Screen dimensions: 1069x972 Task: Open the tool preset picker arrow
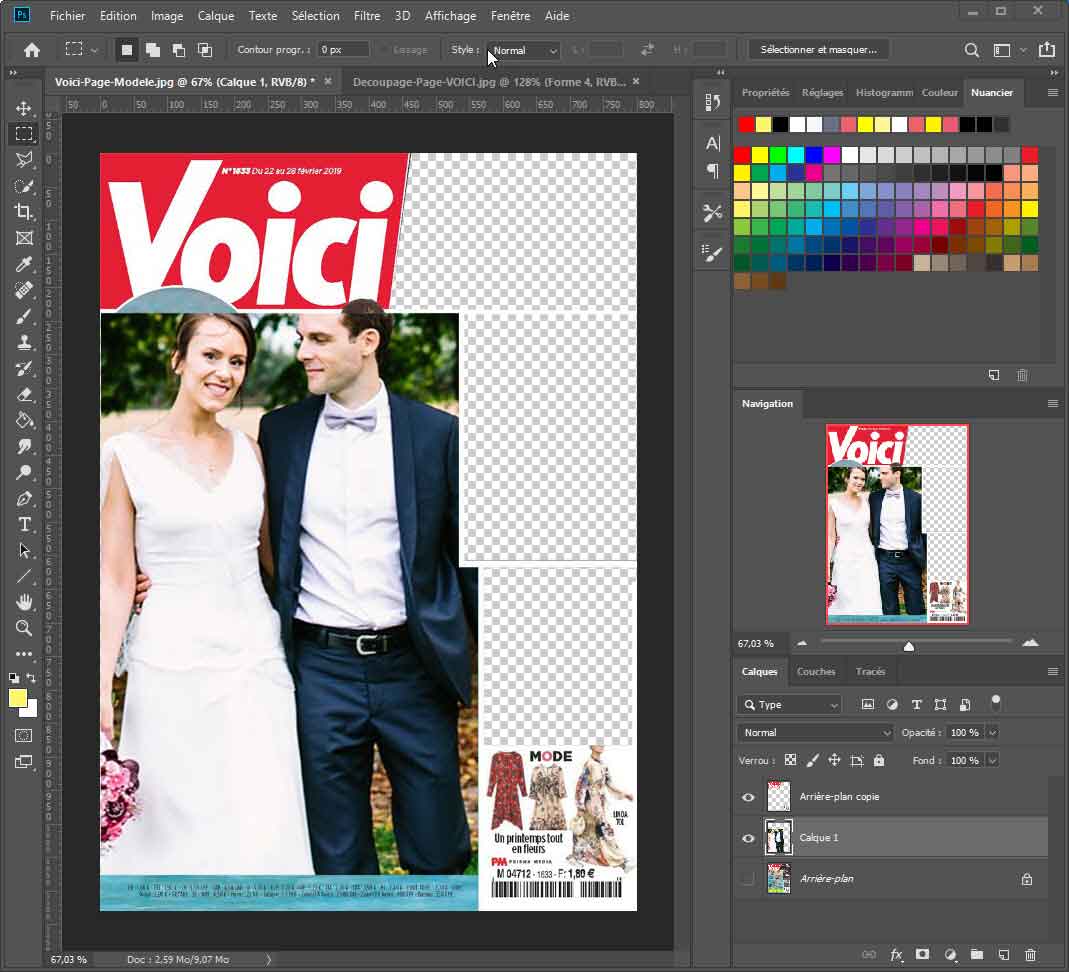[x=94, y=50]
